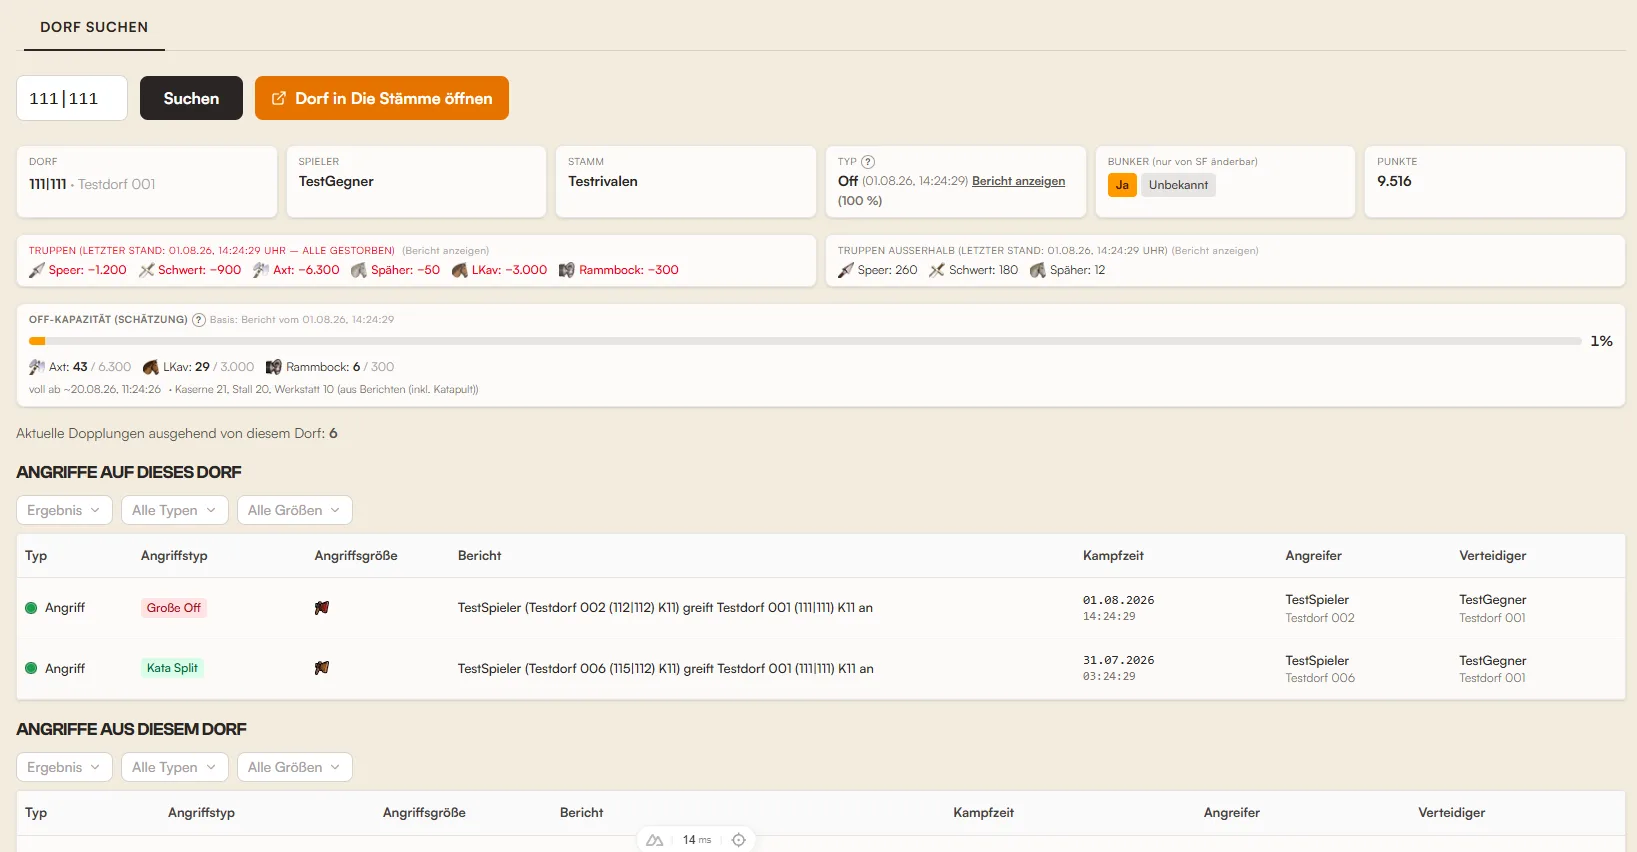Open the DORF SUCHEN tab
The width and height of the screenshot is (1637, 852).
(94, 27)
